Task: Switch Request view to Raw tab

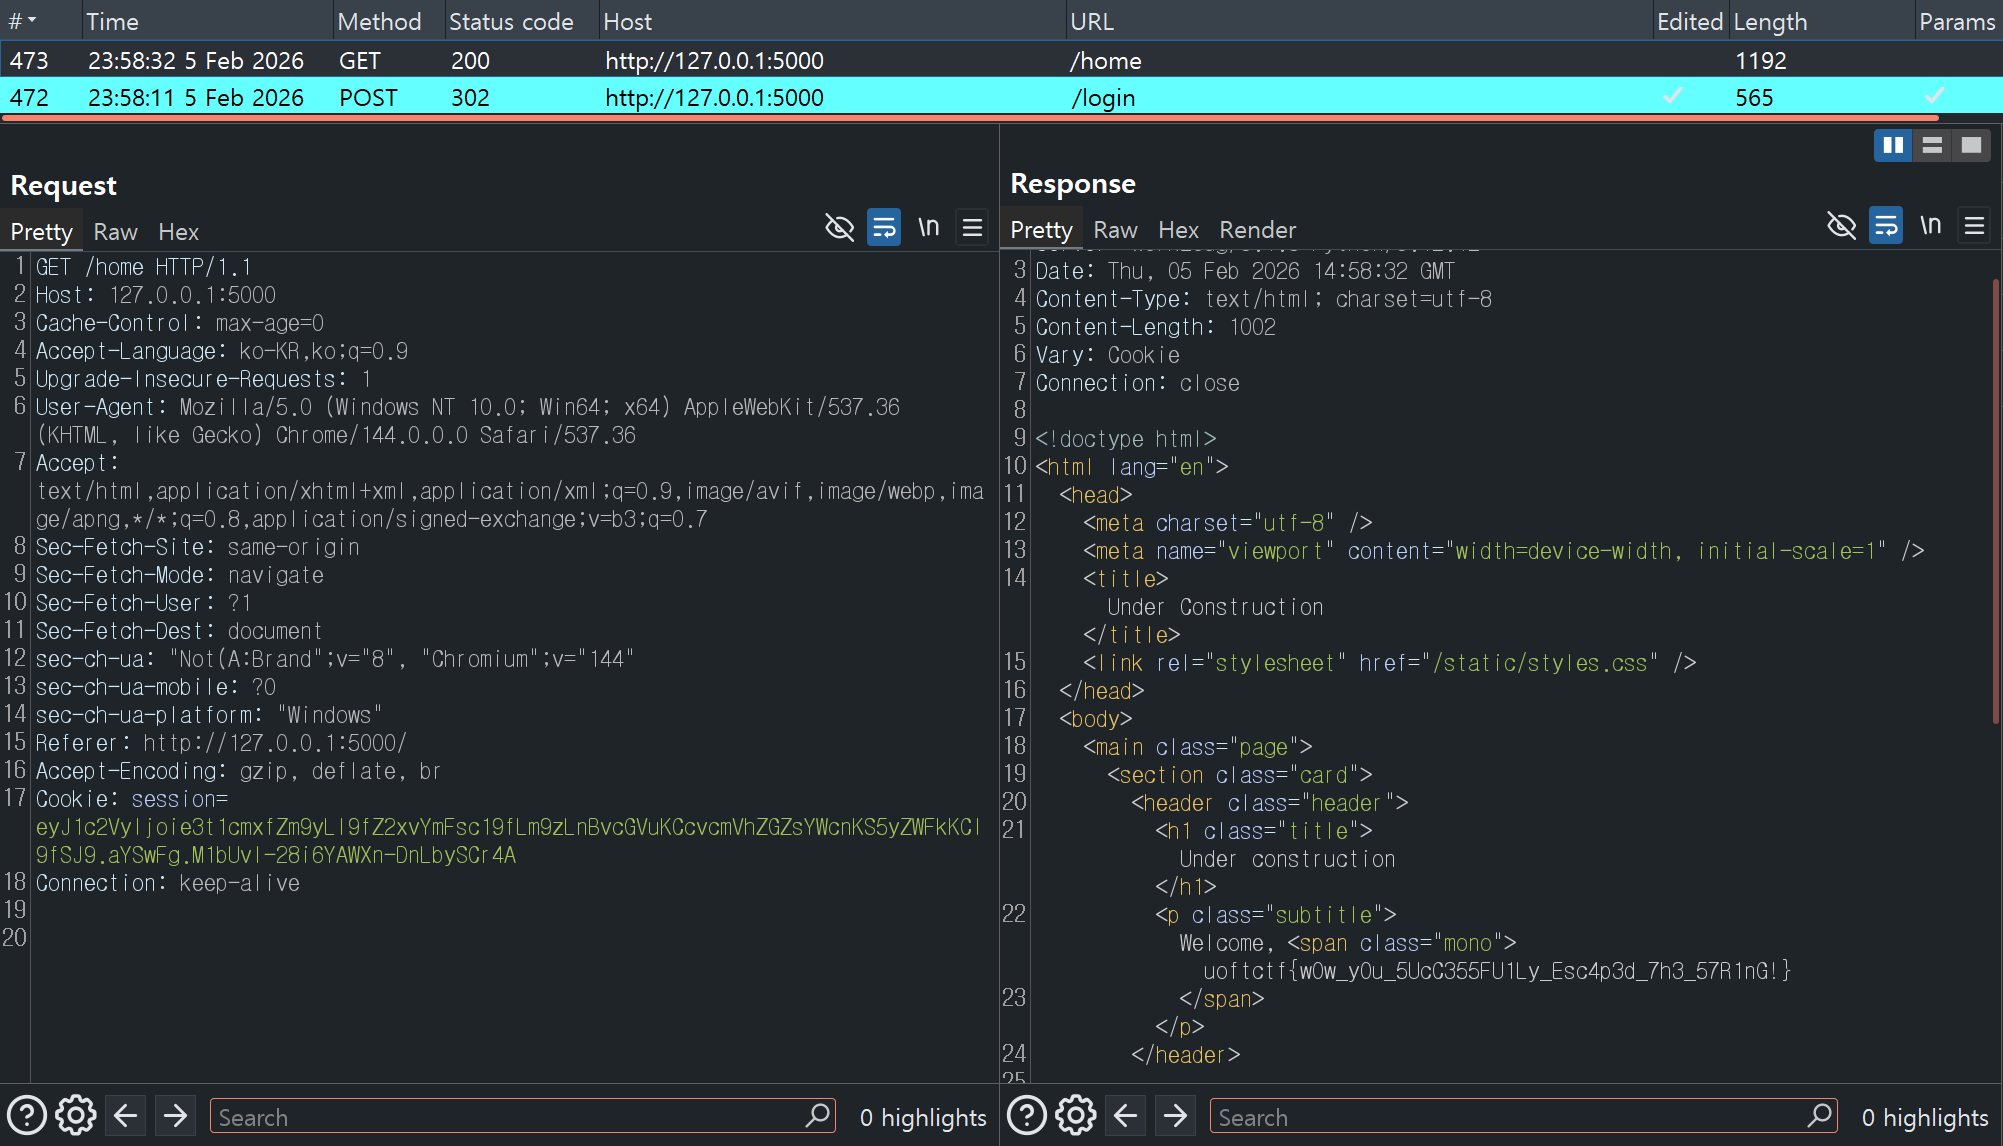Action: pos(115,232)
